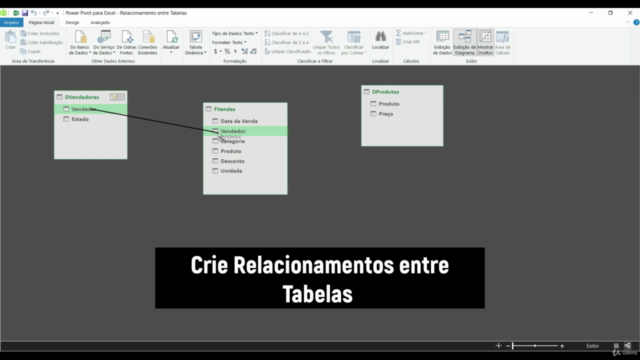Screen dimensions: 640x360
Task: Click the Atualizar refresh icon
Action: point(171,37)
